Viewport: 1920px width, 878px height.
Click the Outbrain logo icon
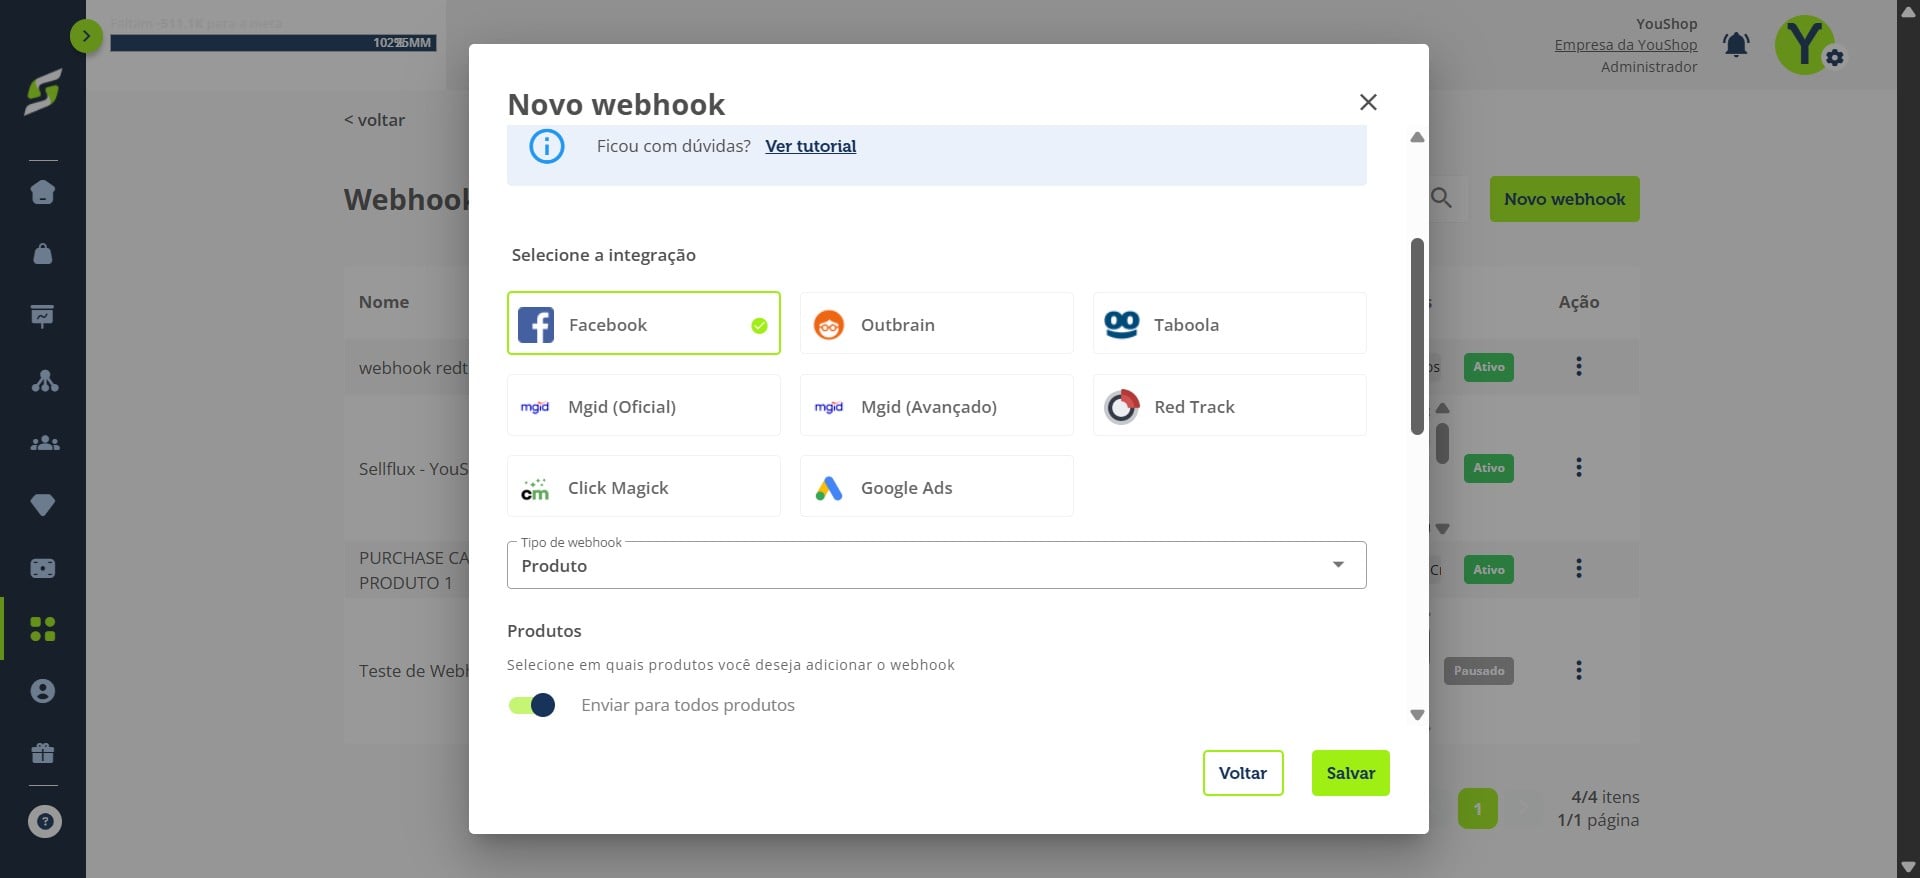[x=829, y=325]
